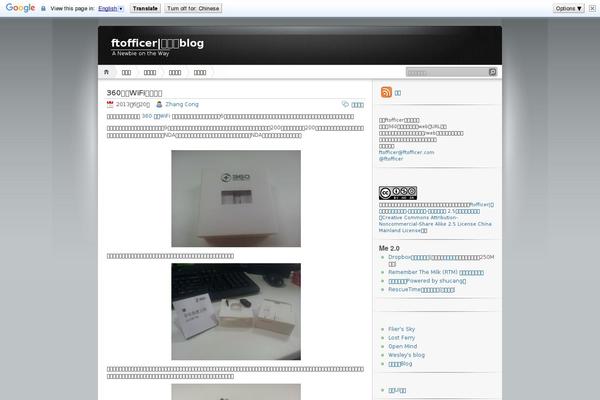Image resolution: width=600 pixels, height=400 pixels.
Task: Select the first nav menu item after home
Action: tap(126, 72)
